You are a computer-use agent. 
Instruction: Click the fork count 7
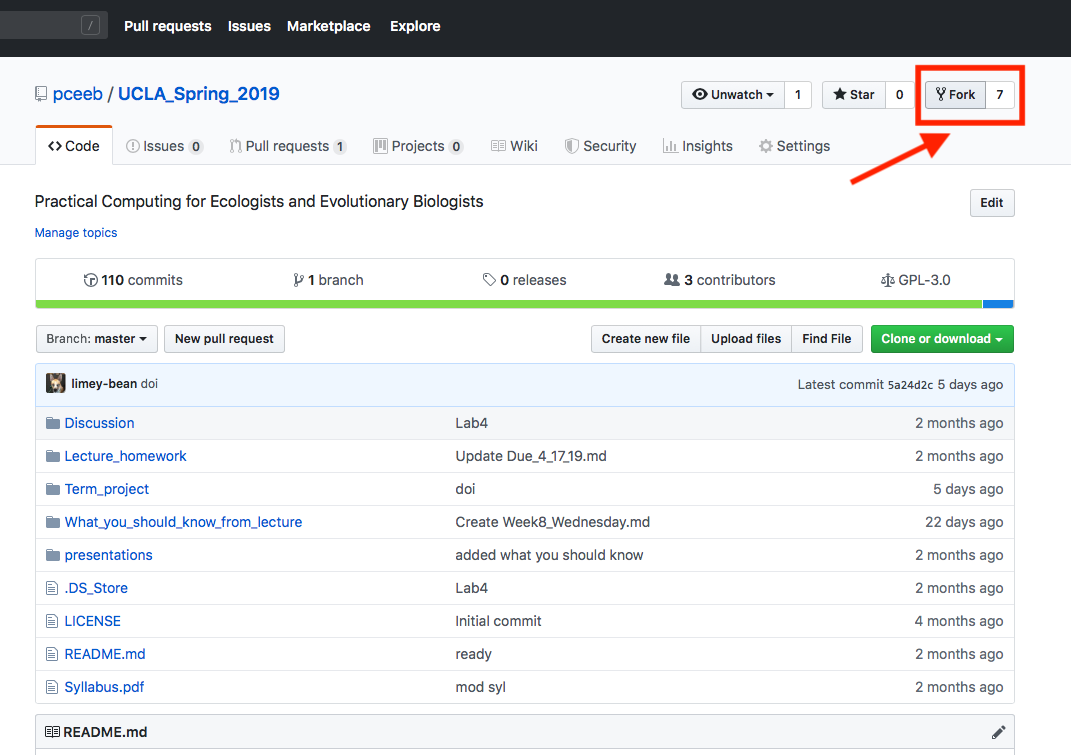pos(1000,95)
